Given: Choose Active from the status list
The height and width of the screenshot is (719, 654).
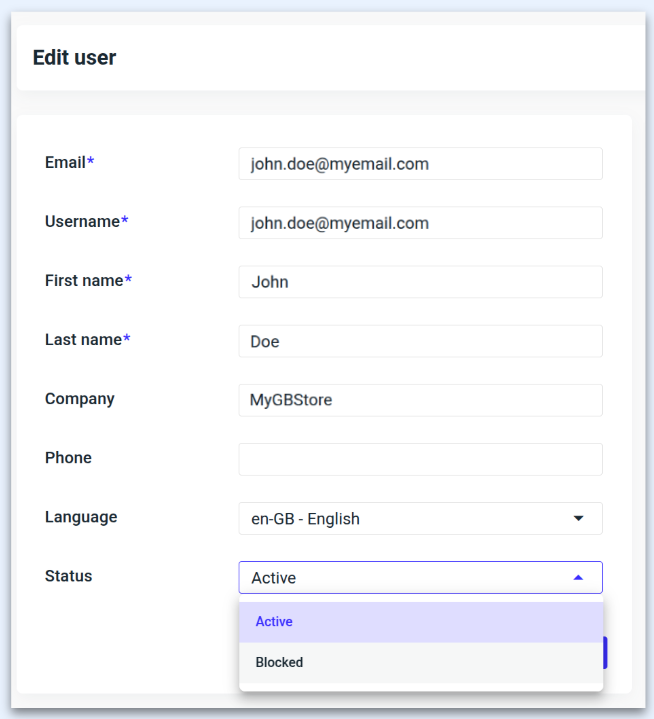Looking at the screenshot, I should click(x=274, y=621).
